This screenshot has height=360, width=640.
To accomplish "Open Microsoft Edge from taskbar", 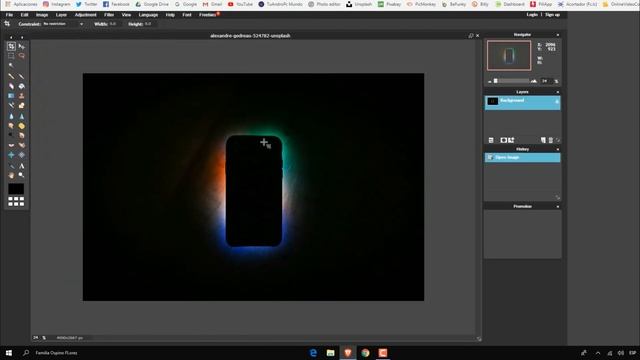I will pos(313,353).
